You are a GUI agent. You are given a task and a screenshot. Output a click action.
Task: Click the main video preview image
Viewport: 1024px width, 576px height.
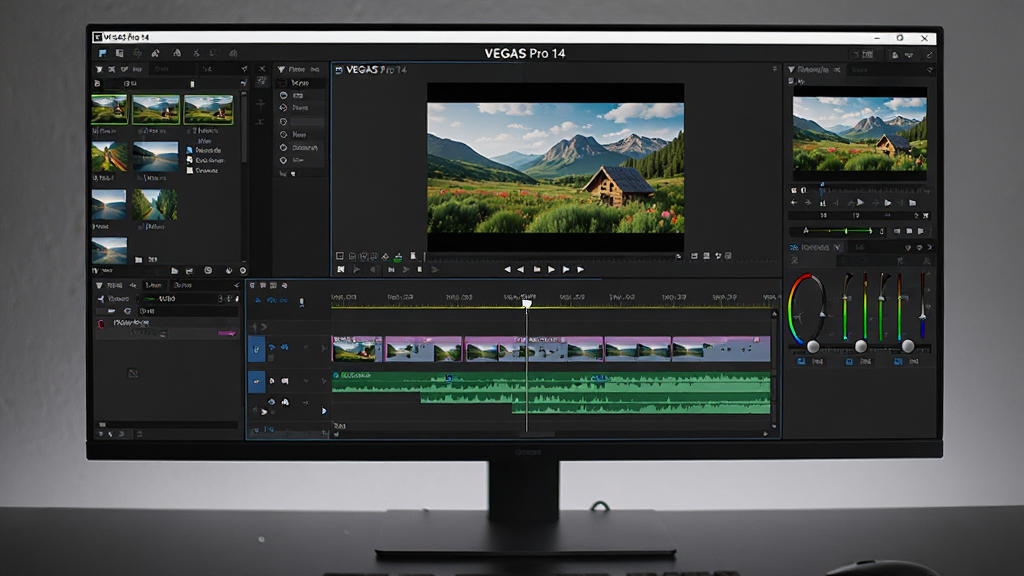pyautogui.click(x=556, y=168)
